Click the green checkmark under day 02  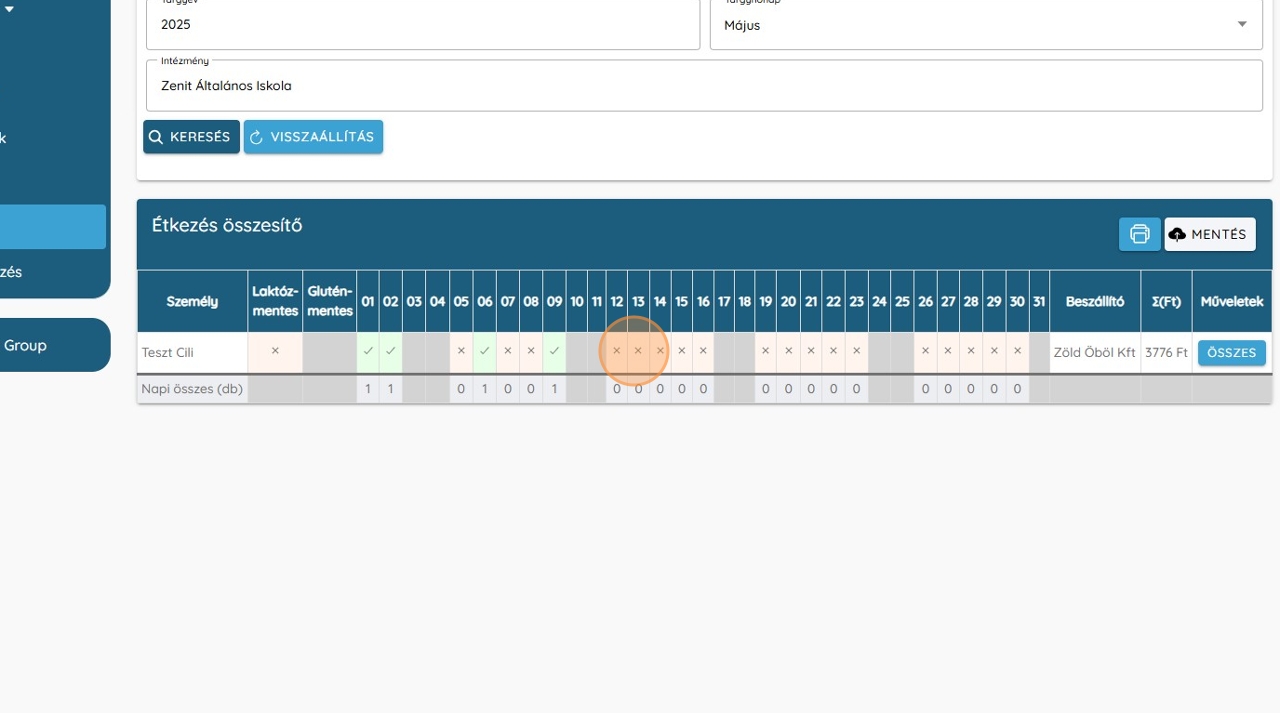tap(391, 351)
